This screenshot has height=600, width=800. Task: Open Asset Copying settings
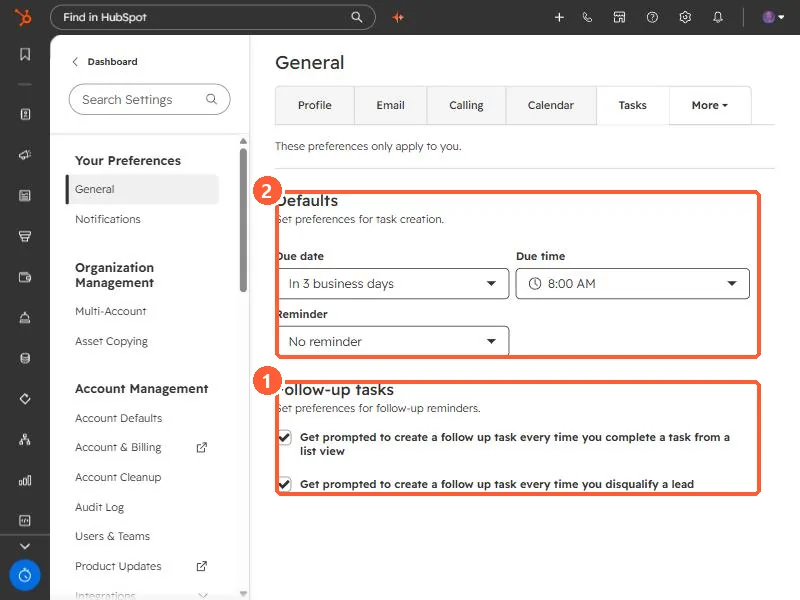pyautogui.click(x=111, y=341)
